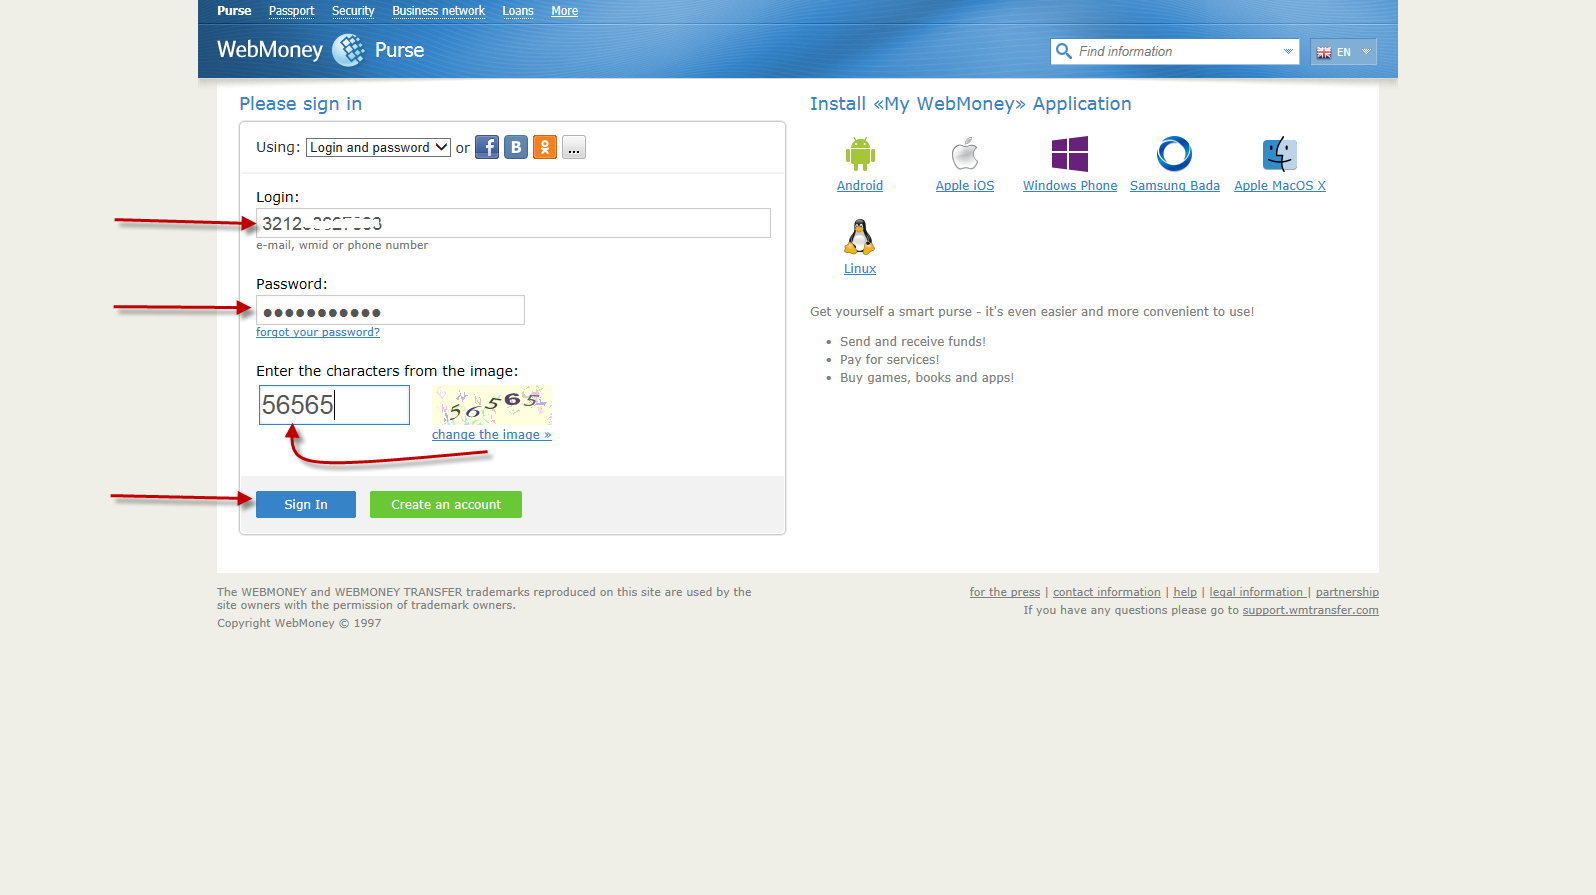Viewport: 1596px width, 895px height.
Task: Open the Purse menu item
Action: (234, 11)
